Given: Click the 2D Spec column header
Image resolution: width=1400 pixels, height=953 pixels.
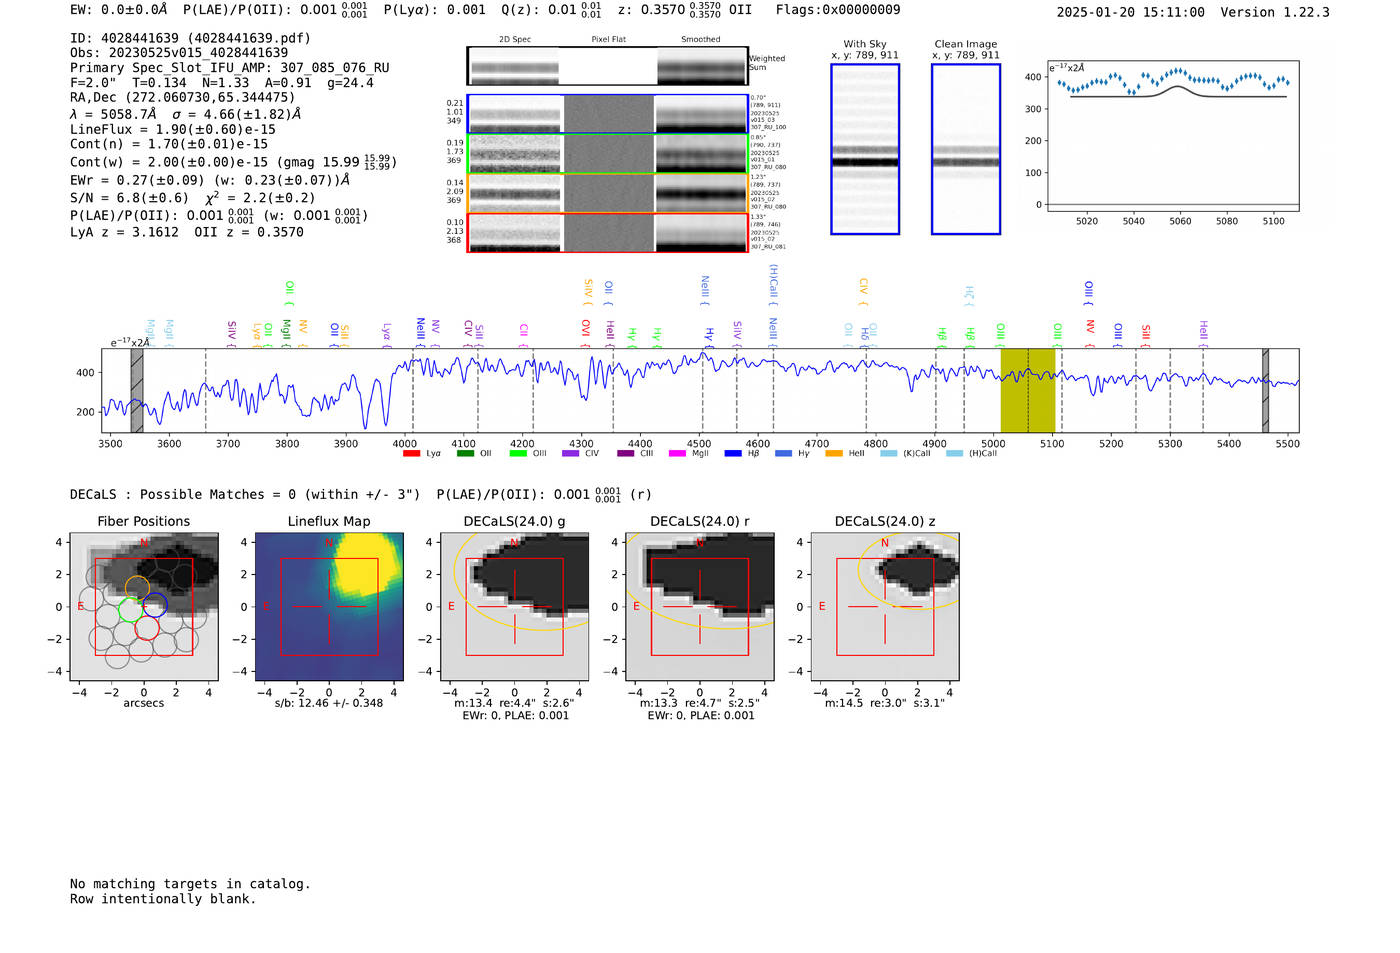Looking at the screenshot, I should pyautogui.click(x=515, y=39).
